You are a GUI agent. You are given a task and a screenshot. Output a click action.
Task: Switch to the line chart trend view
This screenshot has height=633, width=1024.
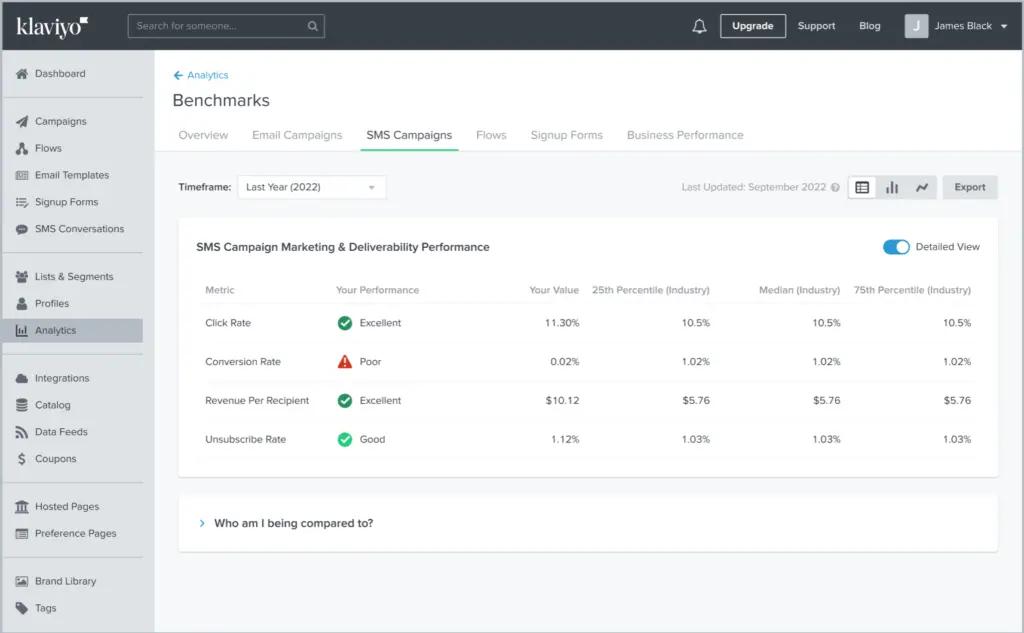pyautogui.click(x=921, y=187)
